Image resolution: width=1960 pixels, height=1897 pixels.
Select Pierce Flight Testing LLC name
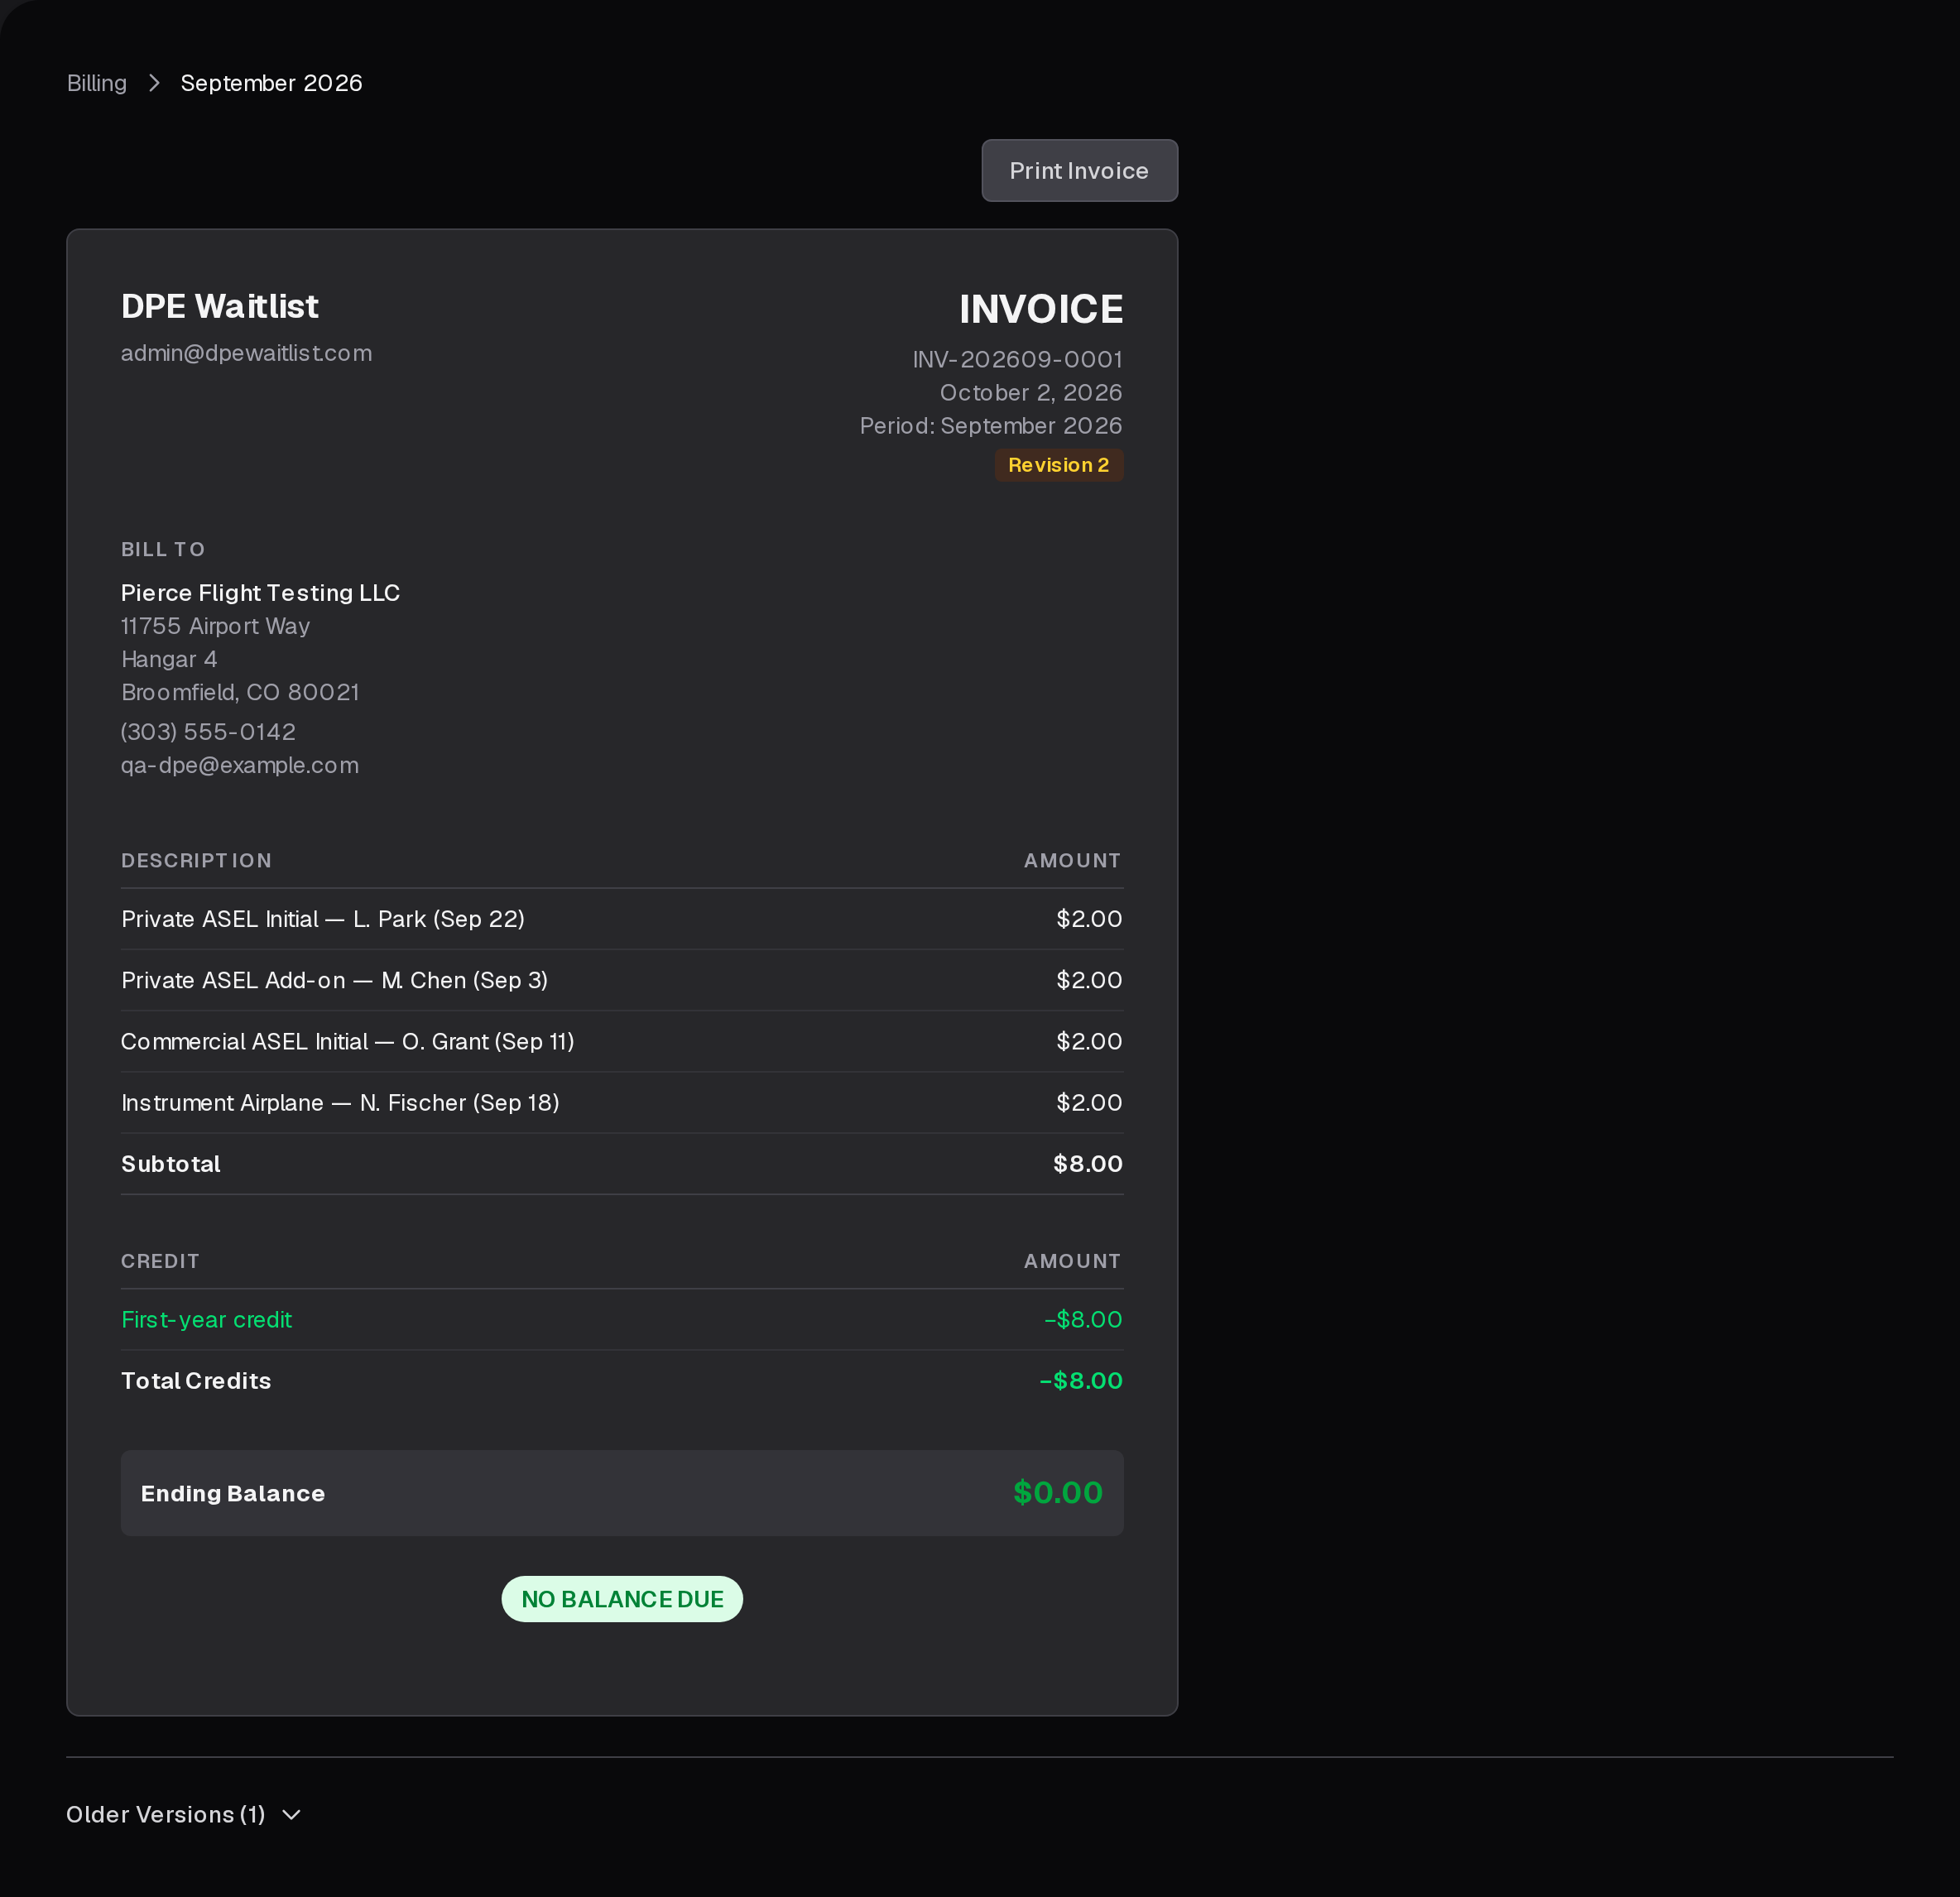click(x=260, y=593)
